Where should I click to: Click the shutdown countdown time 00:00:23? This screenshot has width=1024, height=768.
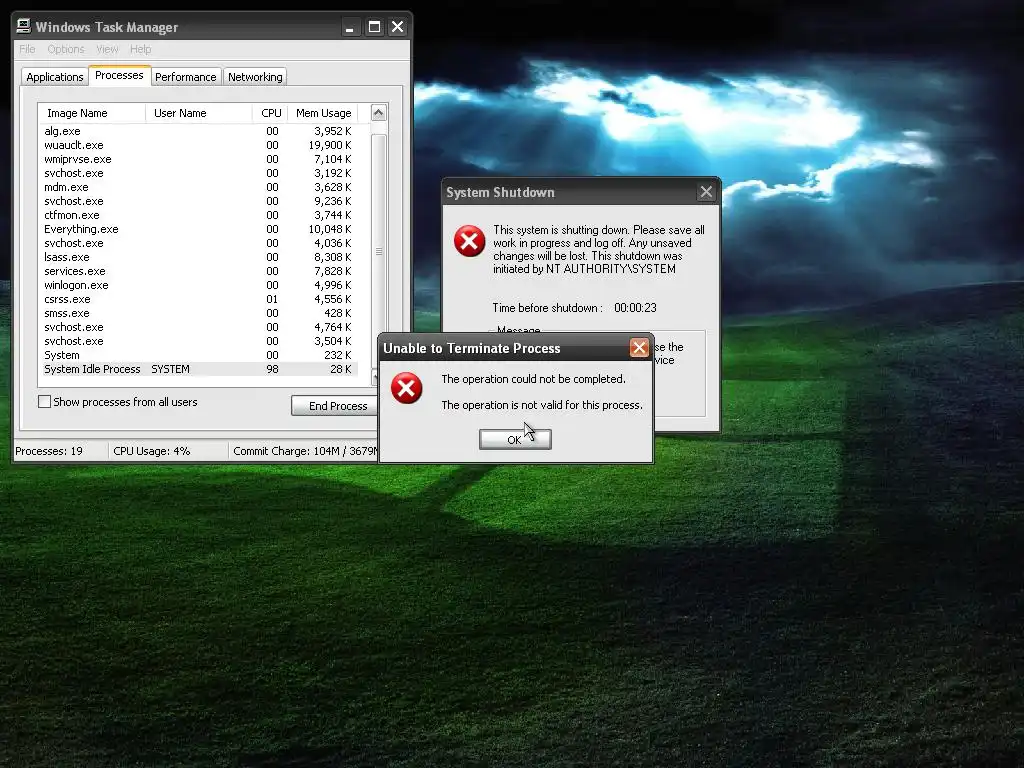coord(635,308)
